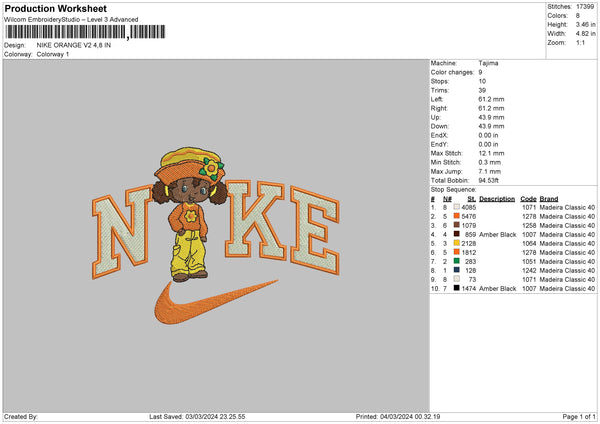The height and width of the screenshot is (424, 600).
Task: Click the Zoom value 1:1
Action: click(580, 43)
